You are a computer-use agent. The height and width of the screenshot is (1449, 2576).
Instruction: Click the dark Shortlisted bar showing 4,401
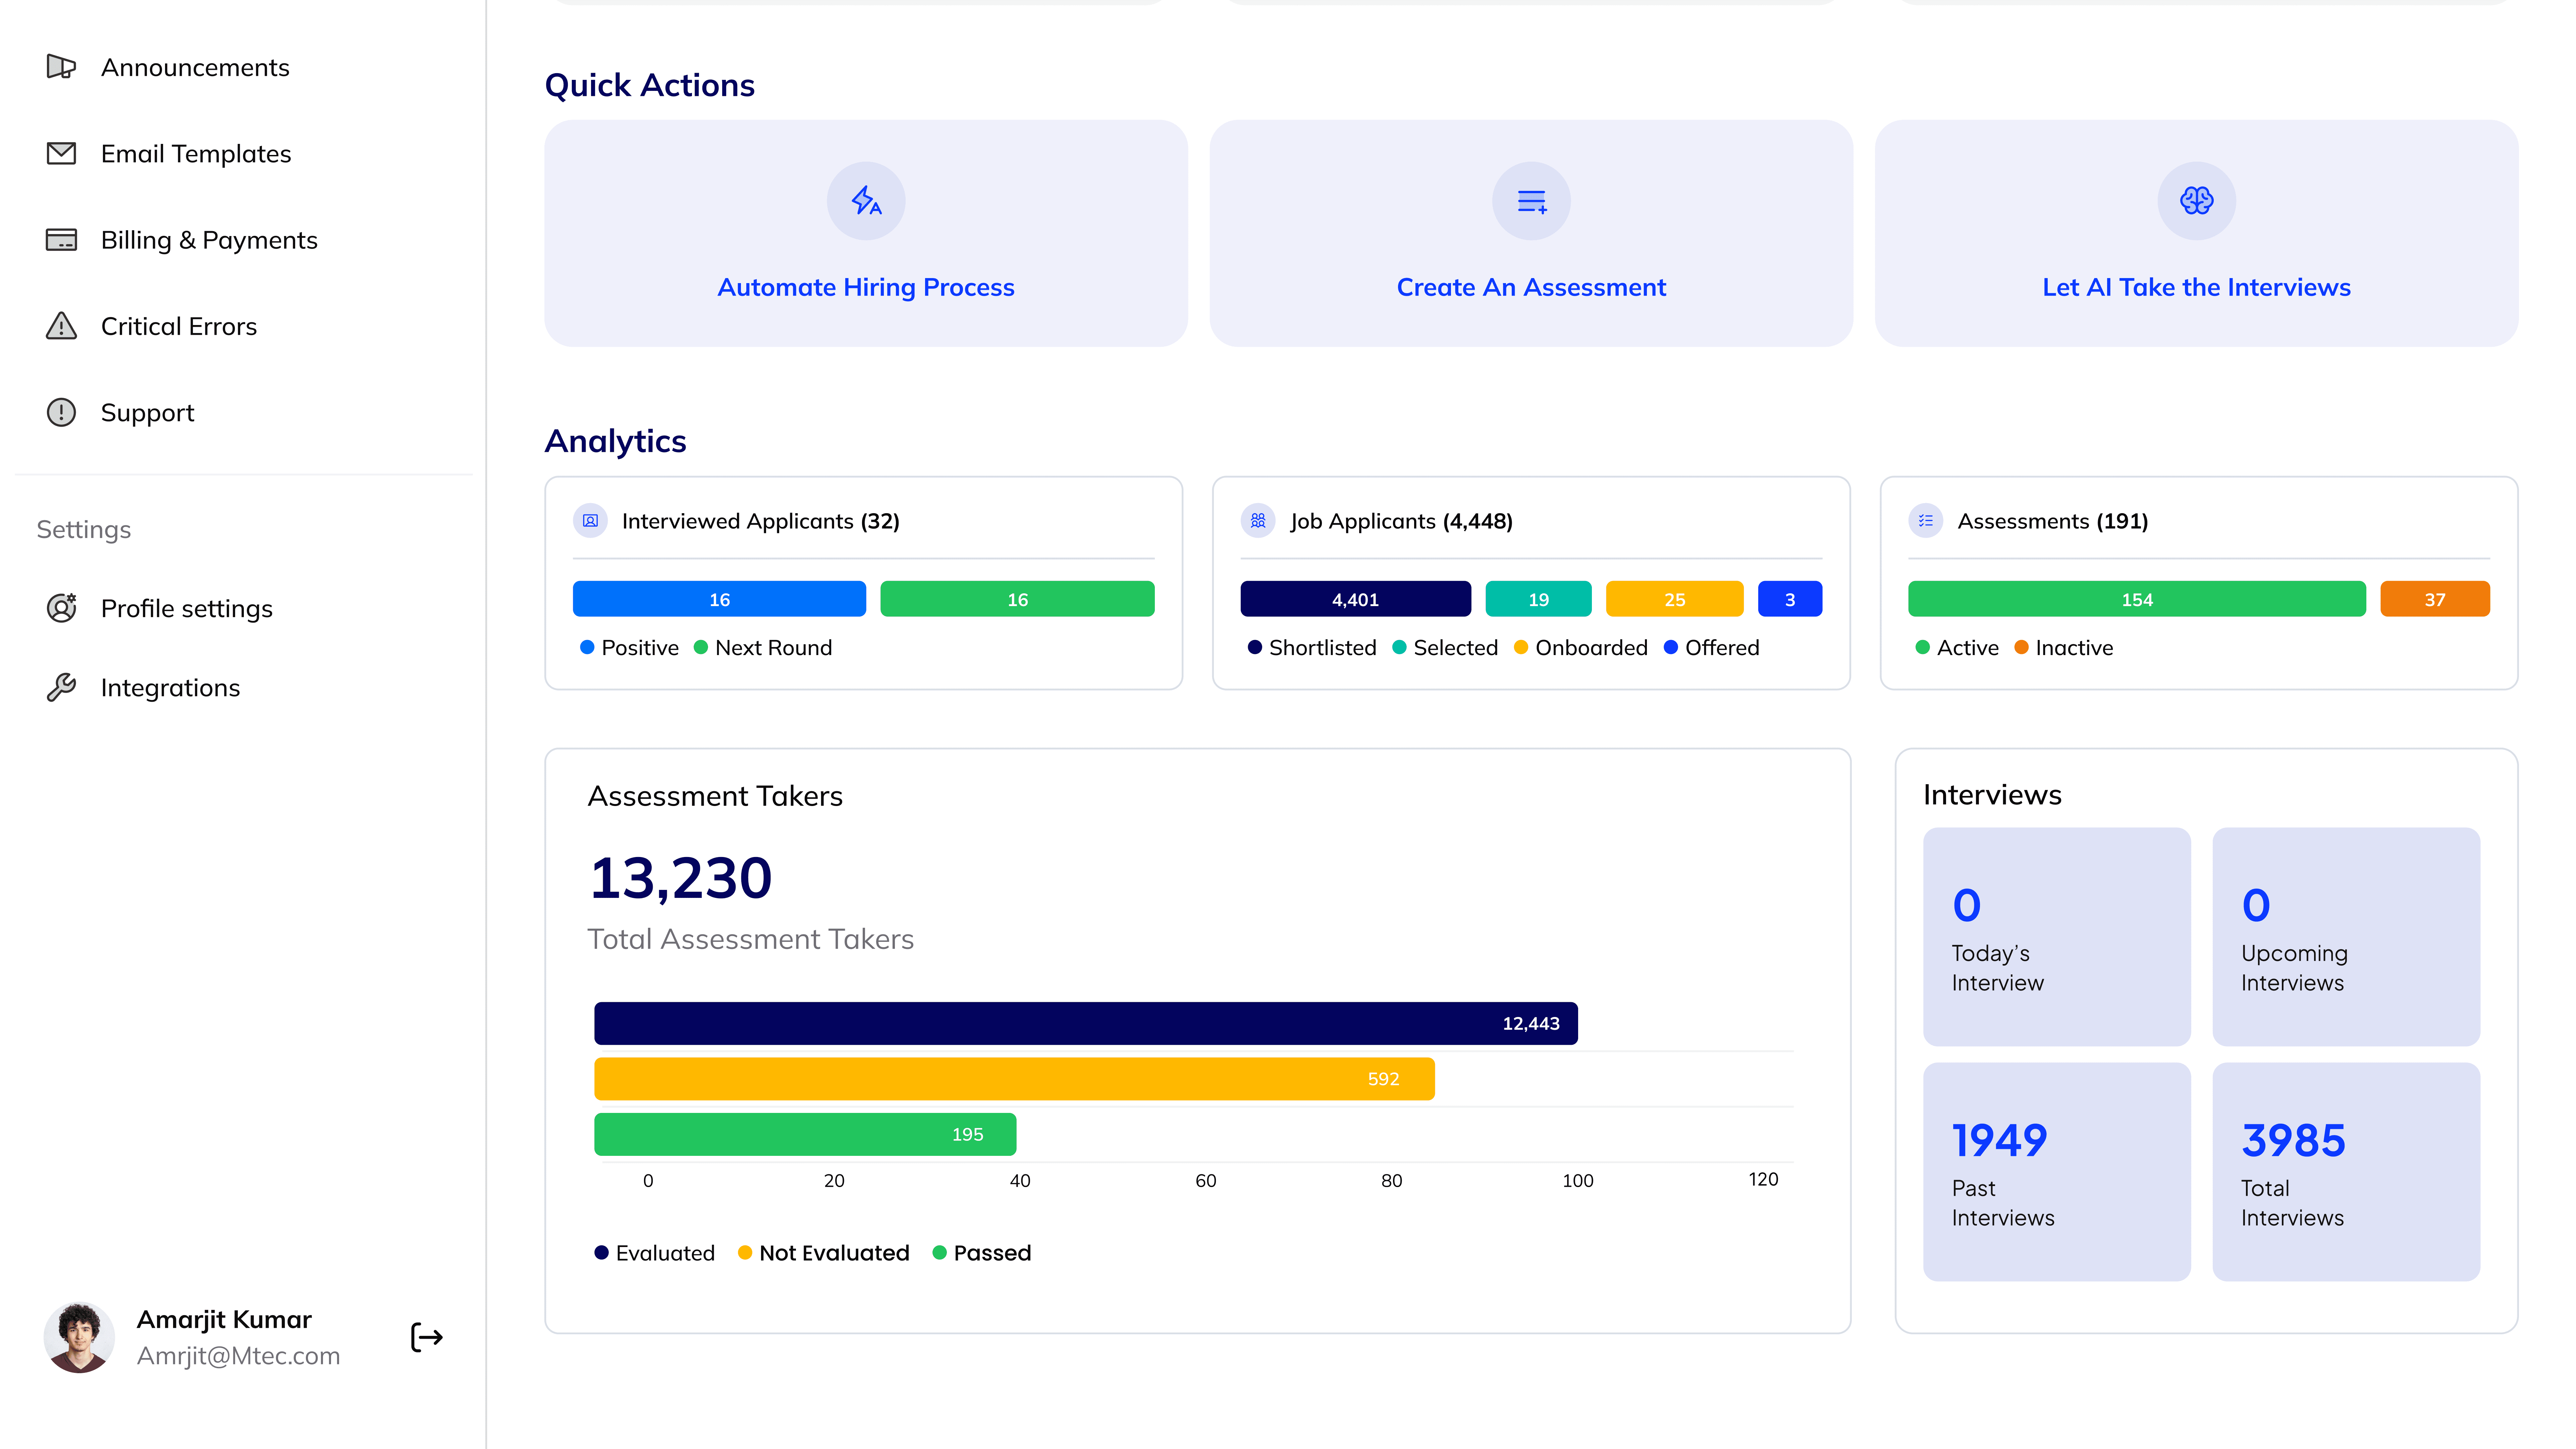1355,599
